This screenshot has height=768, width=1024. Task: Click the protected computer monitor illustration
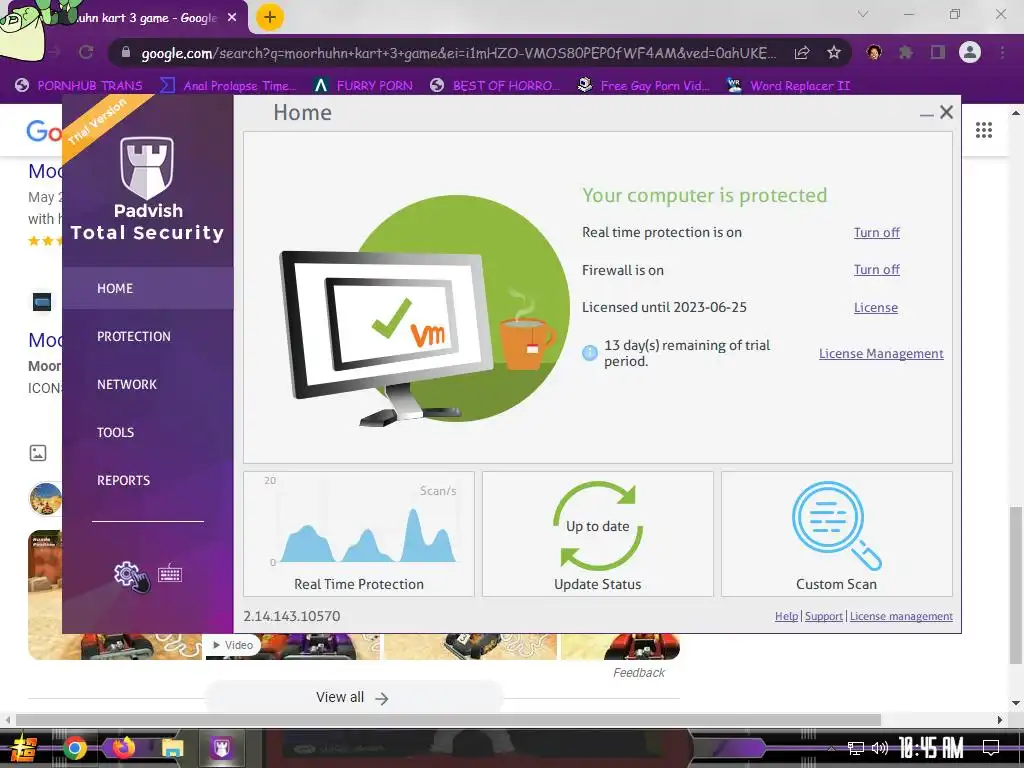[385, 338]
